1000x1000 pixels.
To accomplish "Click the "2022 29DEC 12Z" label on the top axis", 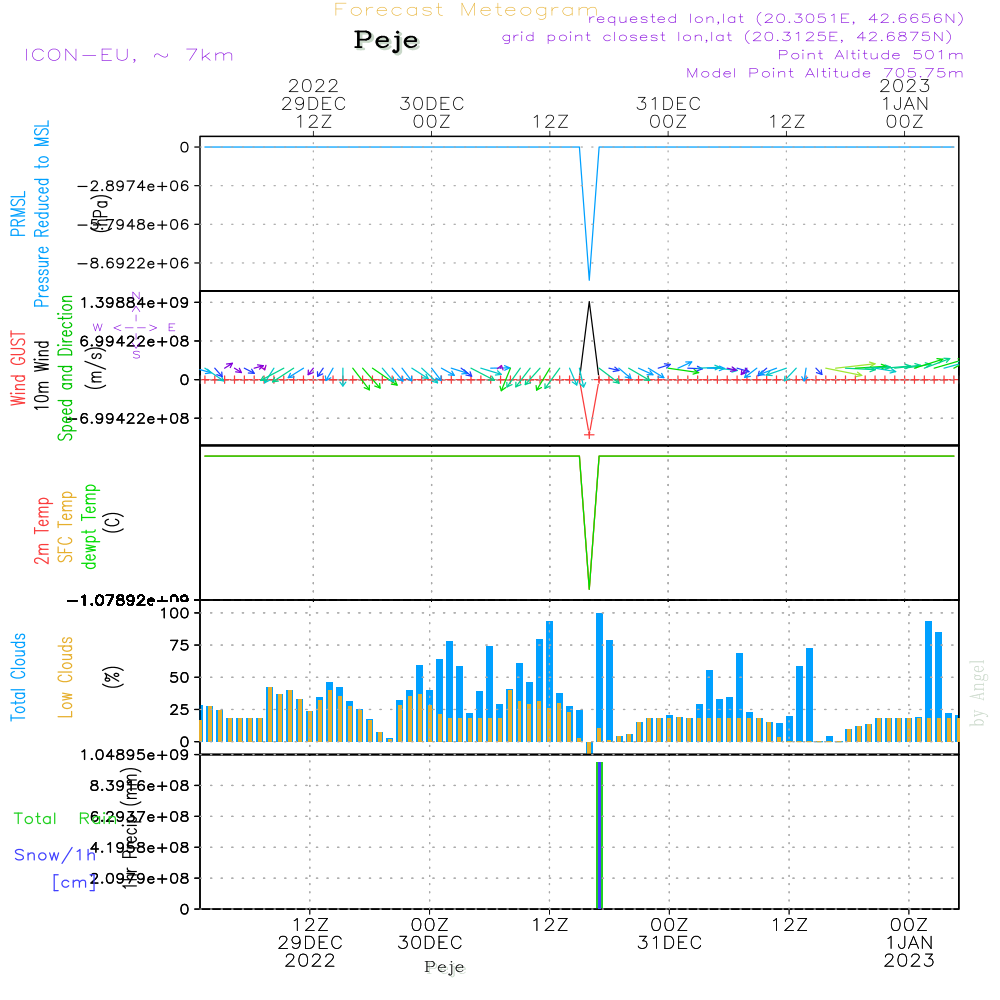I will [313, 103].
